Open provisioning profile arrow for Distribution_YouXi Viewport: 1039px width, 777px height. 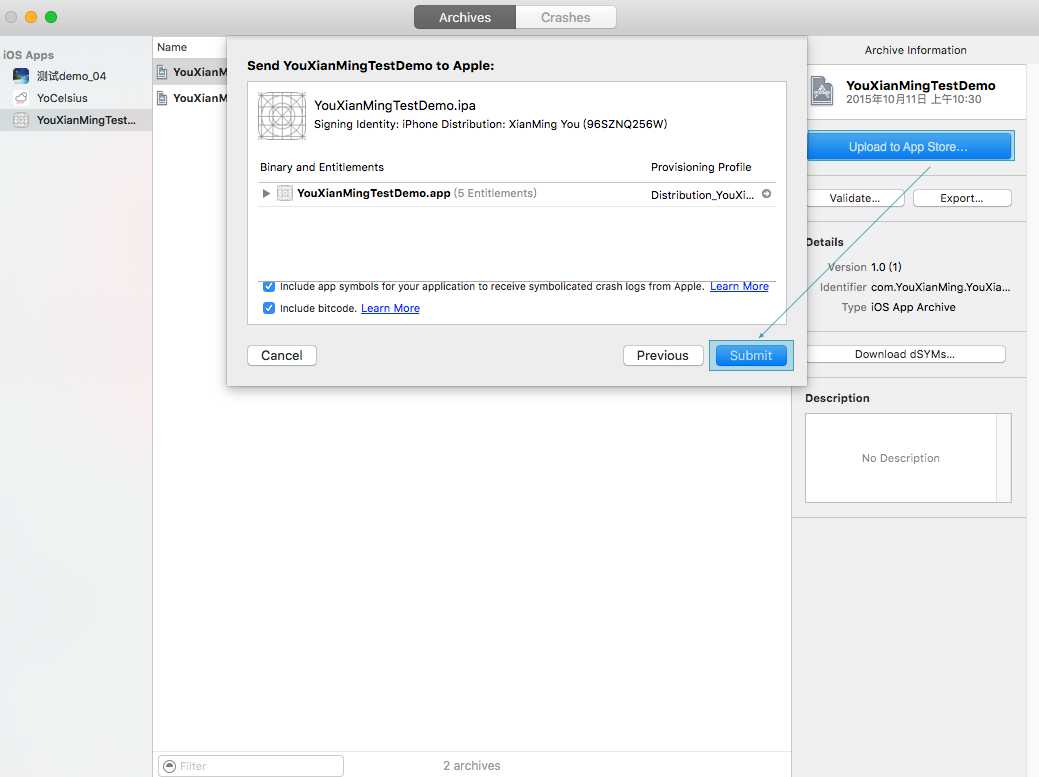pyautogui.click(x=766, y=194)
